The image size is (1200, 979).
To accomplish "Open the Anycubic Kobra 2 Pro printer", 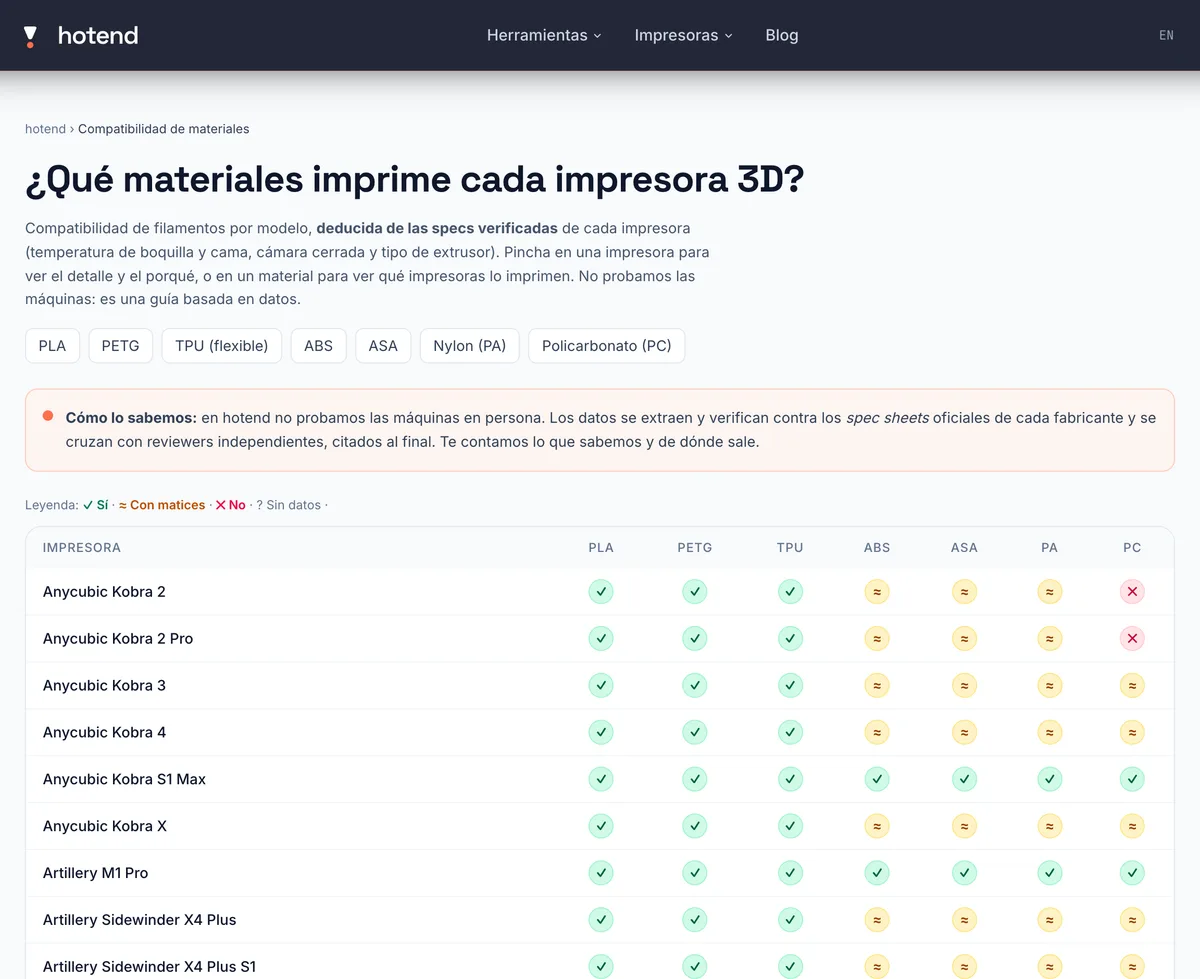I will 118,639.
